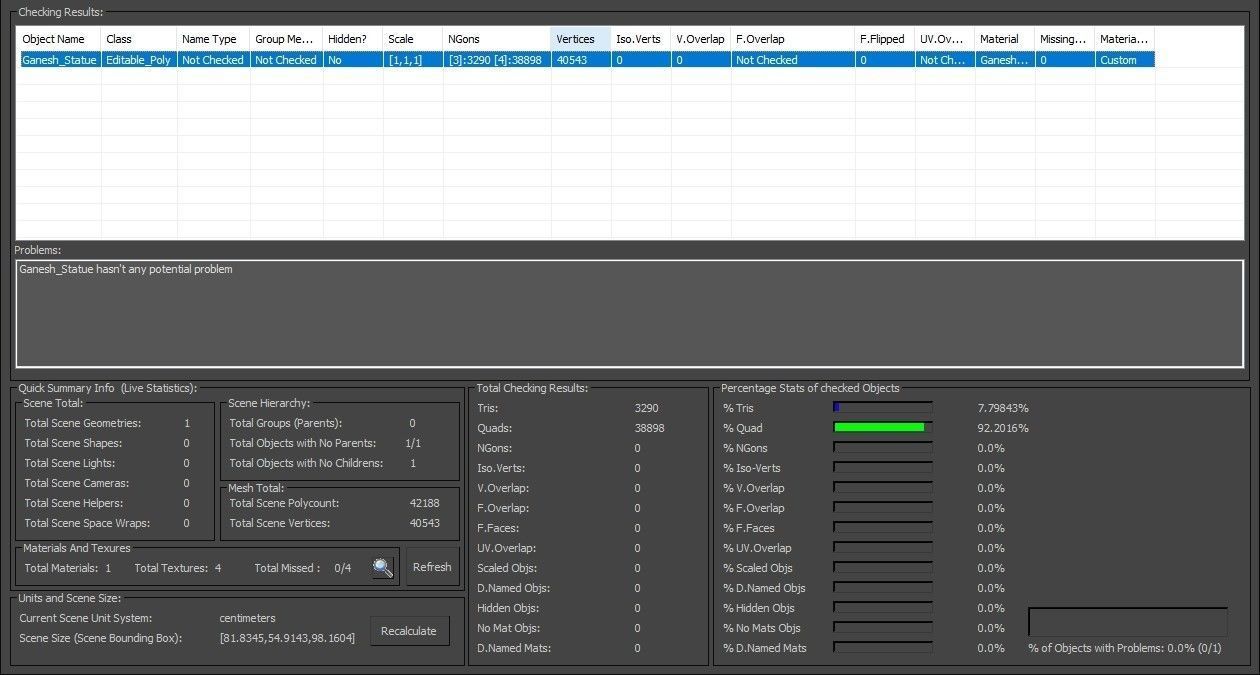The height and width of the screenshot is (675, 1260).
Task: Click the Total Textures label
Action: pos(171,568)
